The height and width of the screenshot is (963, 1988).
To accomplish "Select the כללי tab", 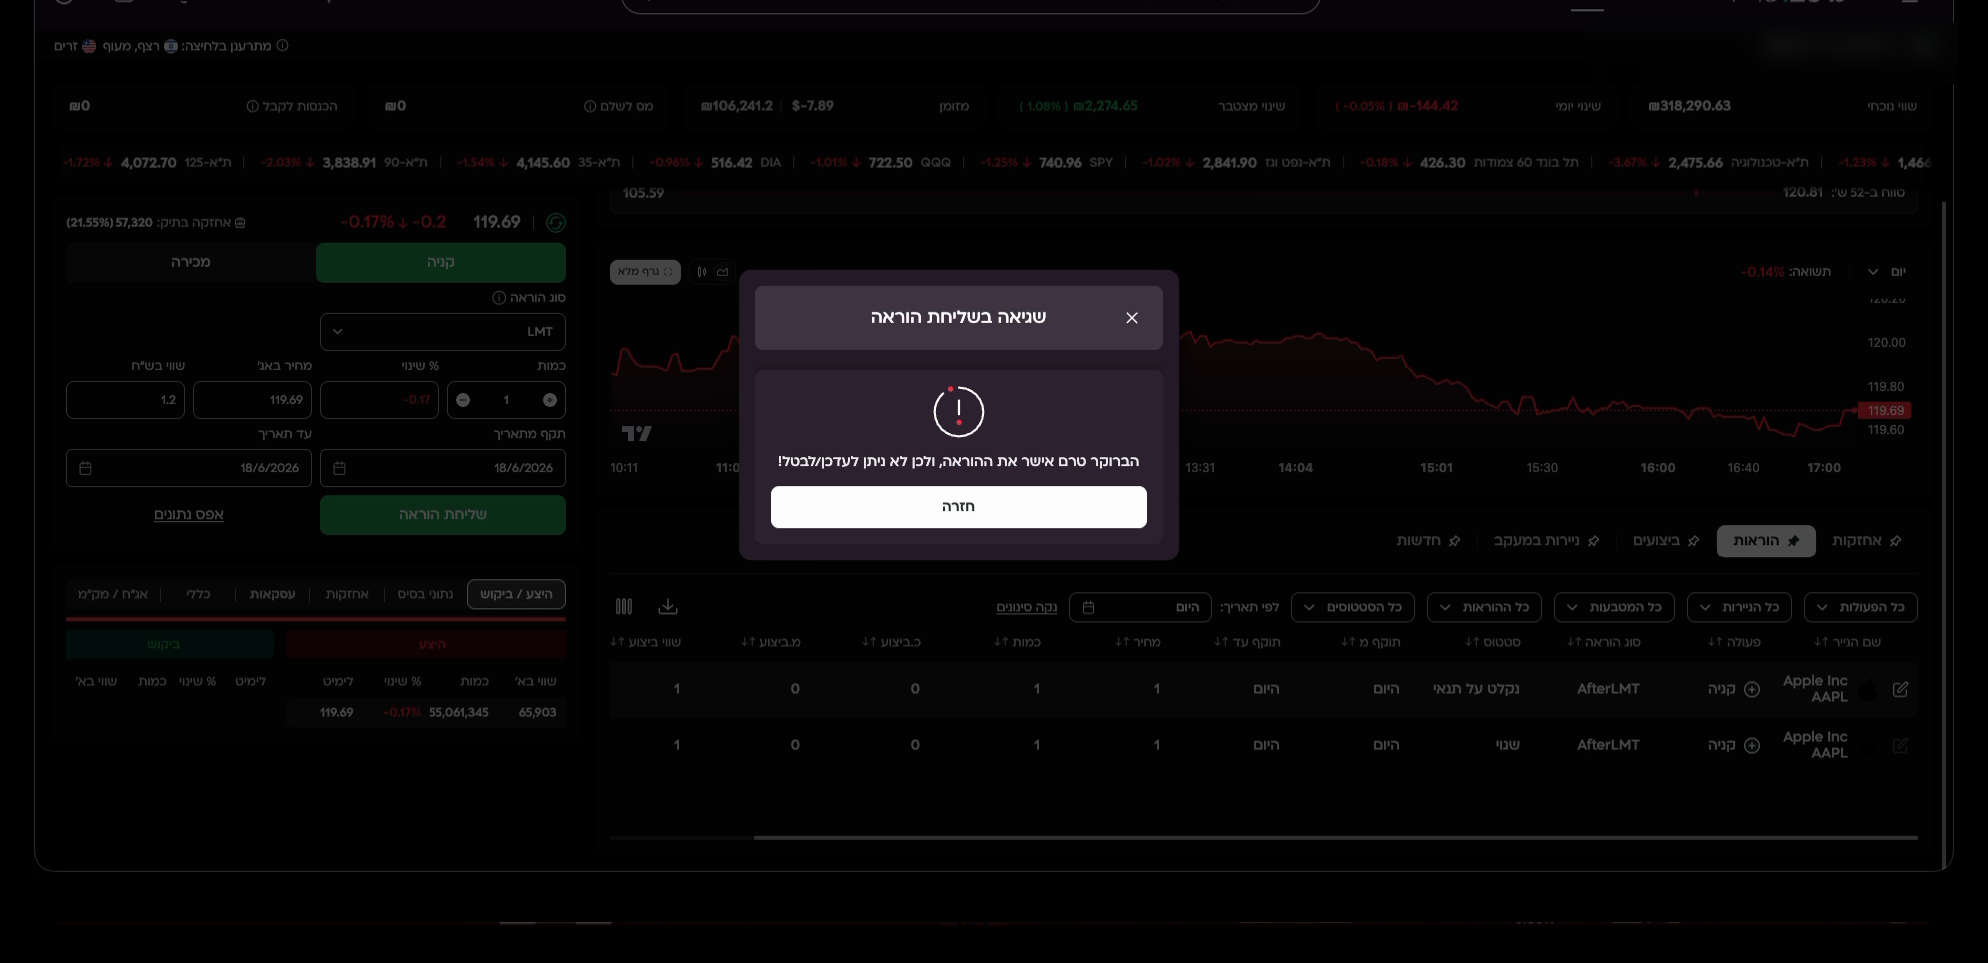I will [198, 594].
